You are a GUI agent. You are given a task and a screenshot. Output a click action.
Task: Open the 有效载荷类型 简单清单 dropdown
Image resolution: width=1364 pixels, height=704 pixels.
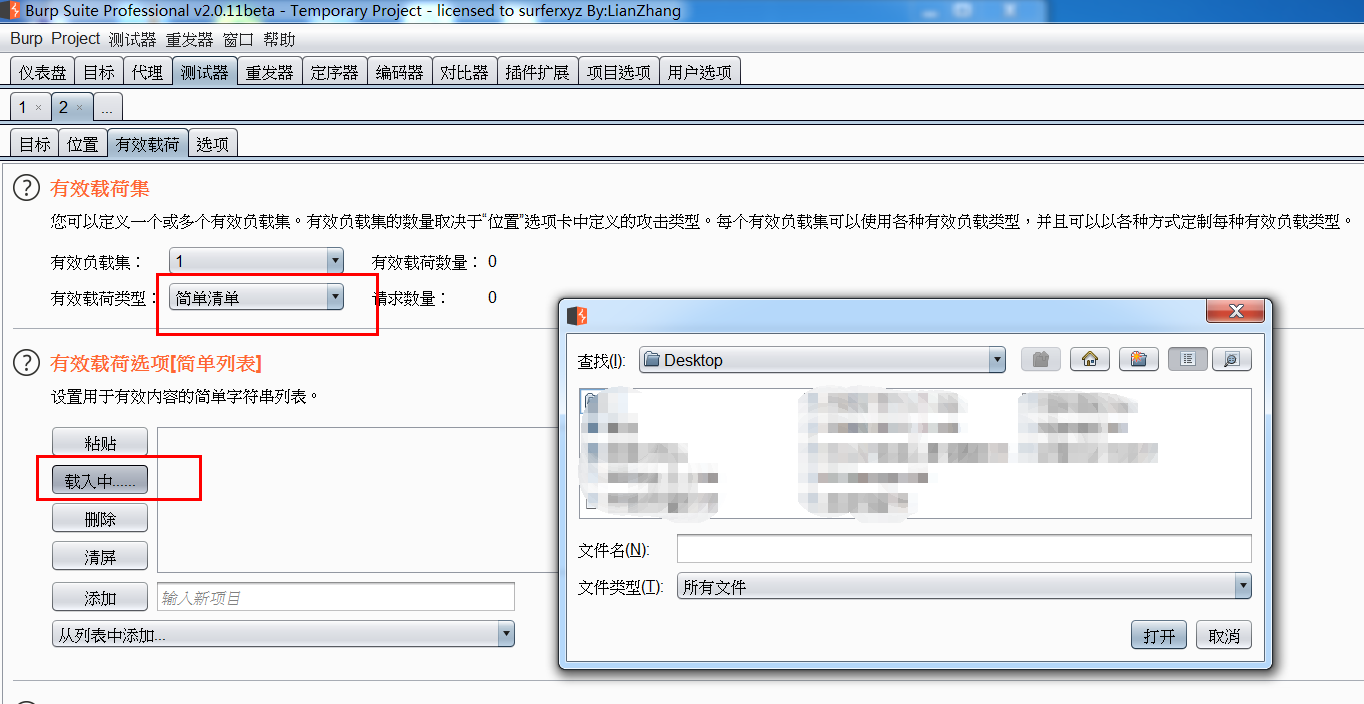[256, 297]
